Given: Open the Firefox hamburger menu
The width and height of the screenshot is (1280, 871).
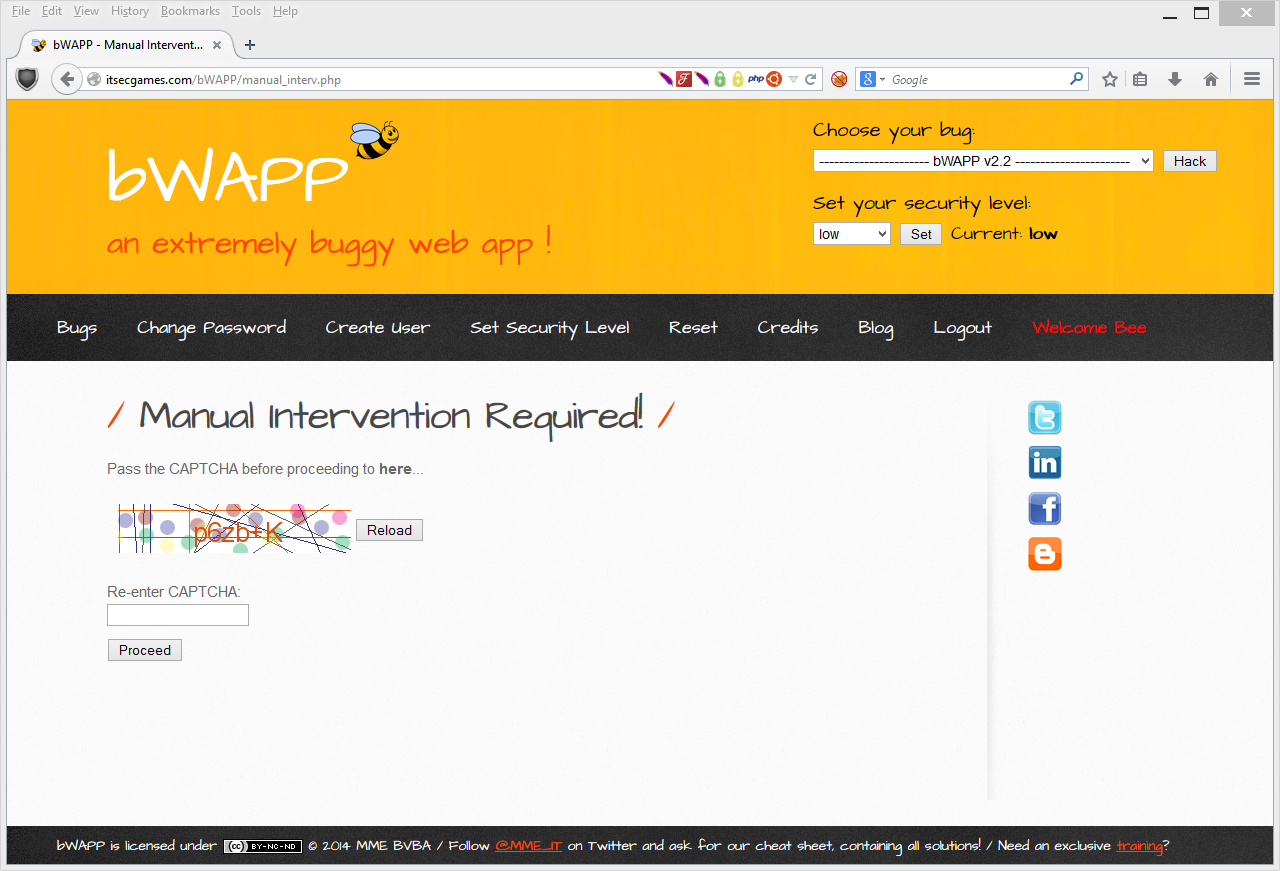Looking at the screenshot, I should pyautogui.click(x=1251, y=80).
